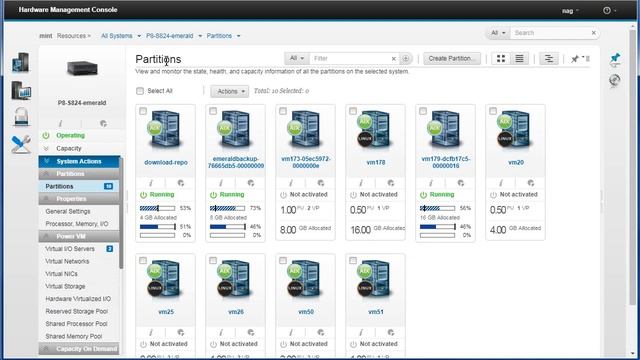The width and height of the screenshot is (640, 360).
Task: Collapse the System Actions section
Action: tap(79, 161)
